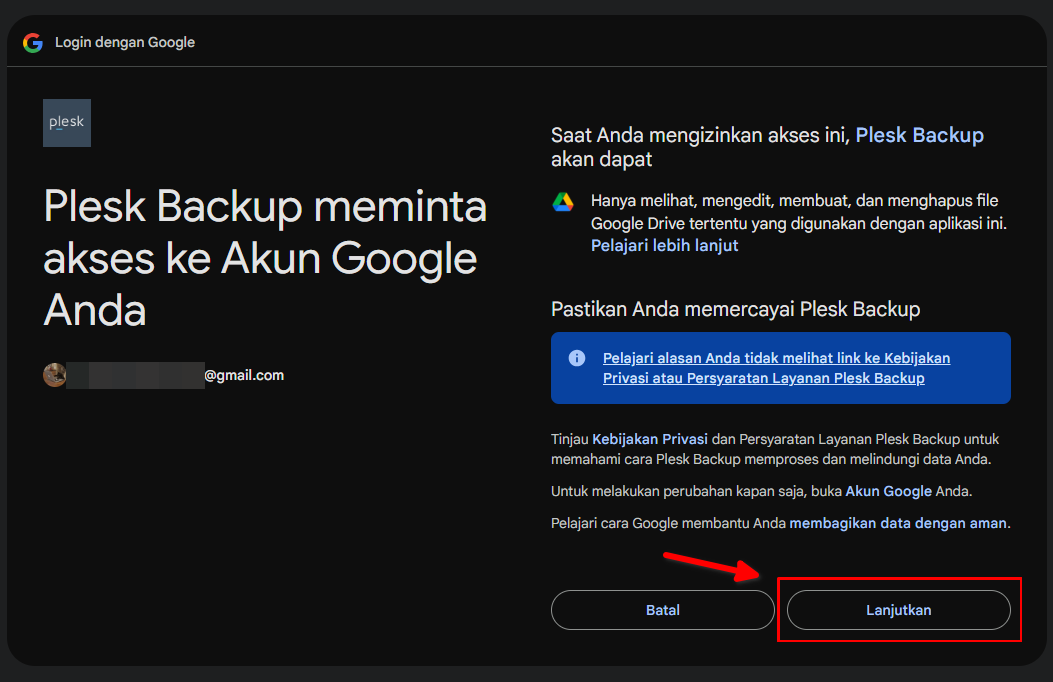Click the Lanjutkan button
1053x682 pixels.
[899, 610]
